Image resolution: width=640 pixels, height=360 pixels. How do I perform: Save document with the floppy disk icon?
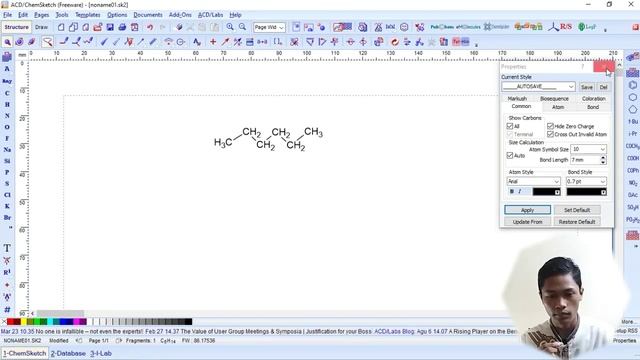pos(110,27)
